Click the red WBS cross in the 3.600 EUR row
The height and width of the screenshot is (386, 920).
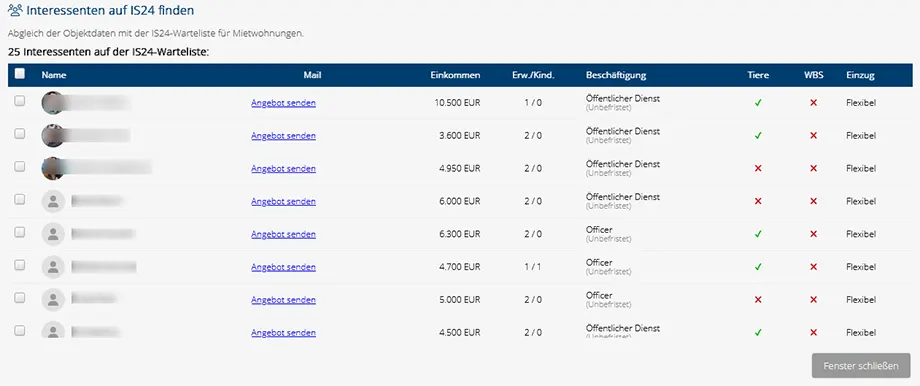(813, 136)
